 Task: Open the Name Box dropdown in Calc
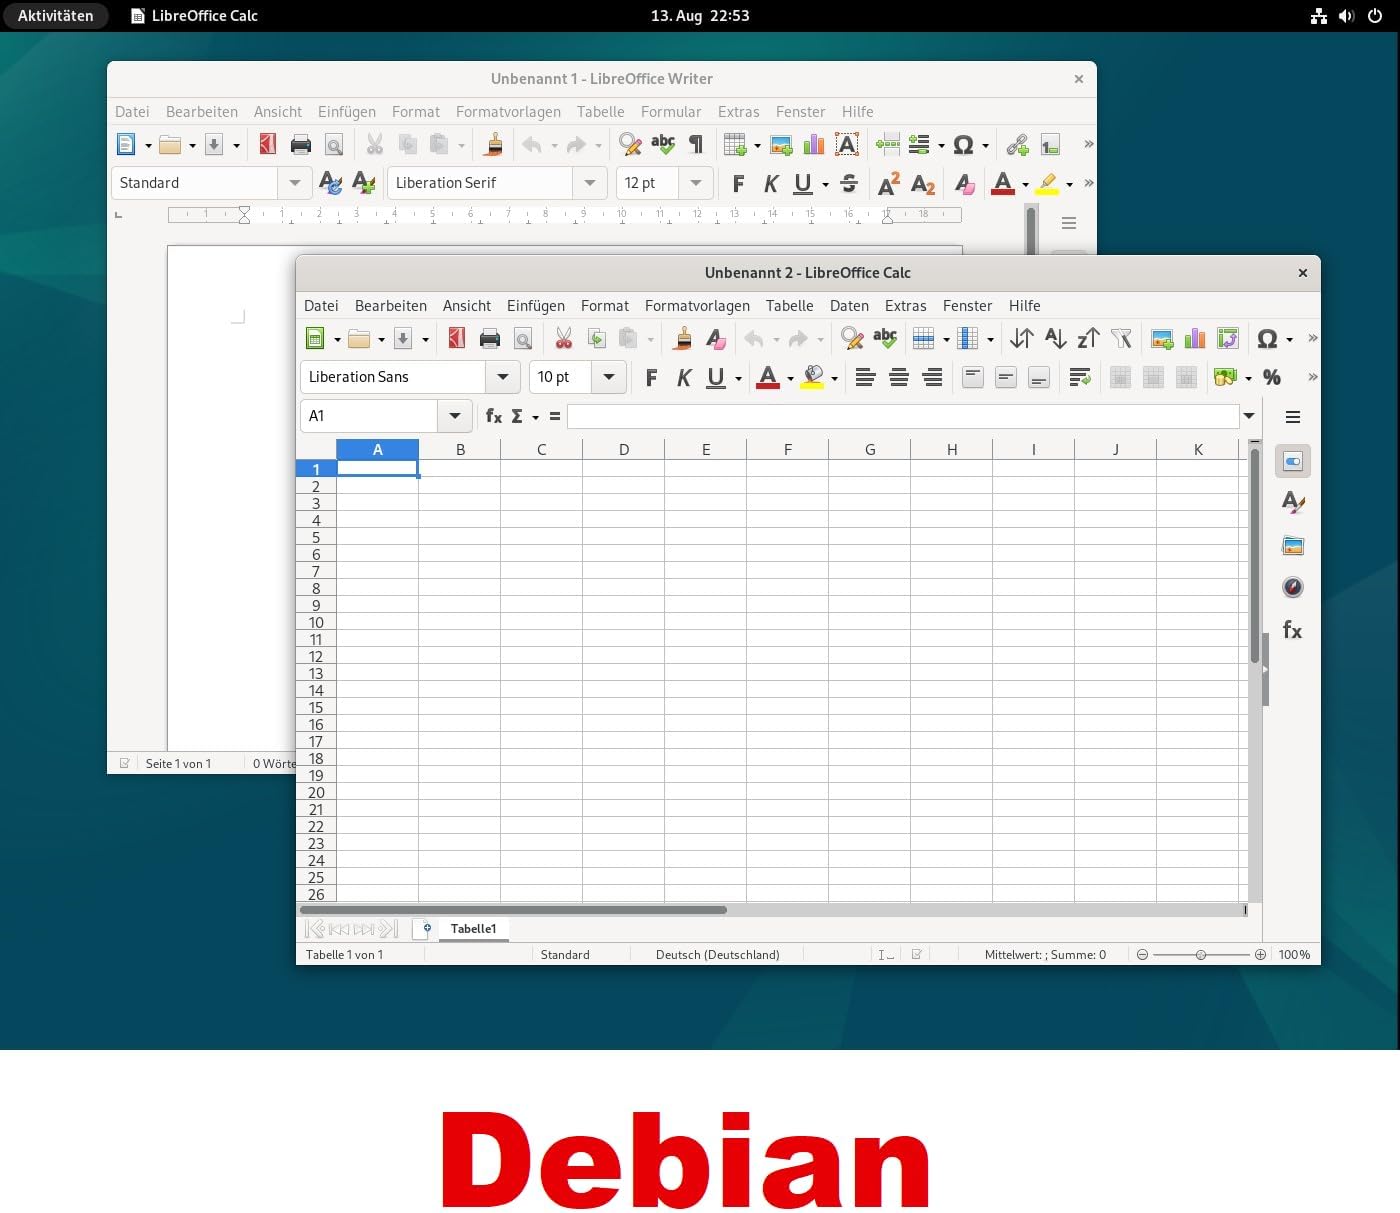pyautogui.click(x=455, y=416)
